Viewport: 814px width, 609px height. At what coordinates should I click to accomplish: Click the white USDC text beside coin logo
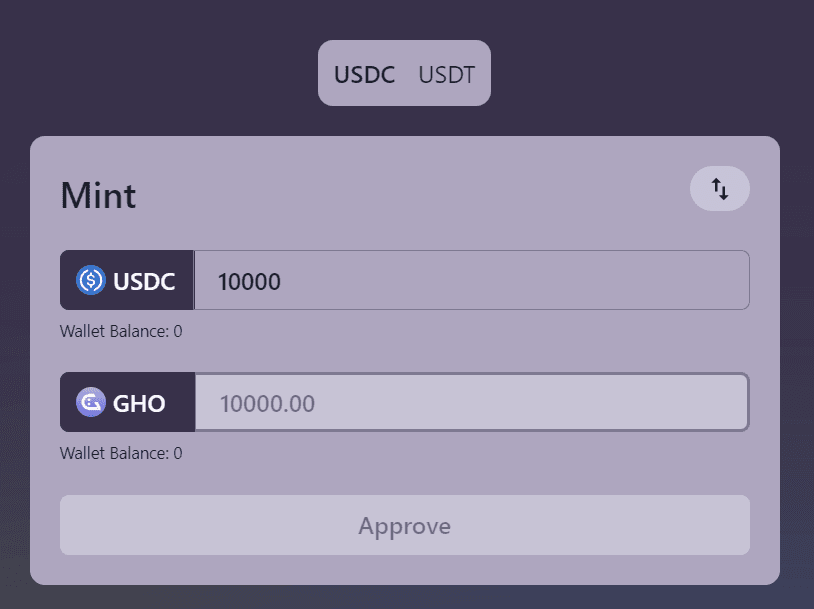click(144, 282)
